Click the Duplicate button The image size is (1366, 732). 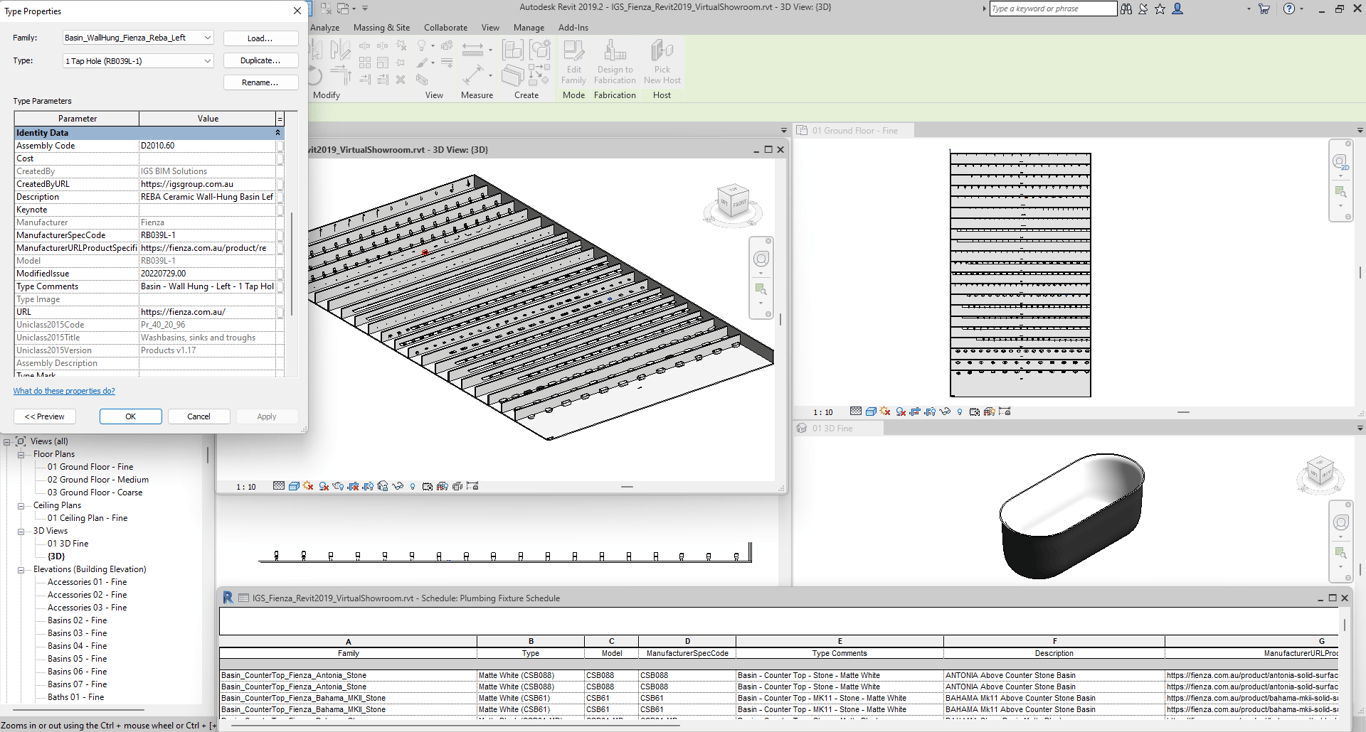tap(260, 61)
